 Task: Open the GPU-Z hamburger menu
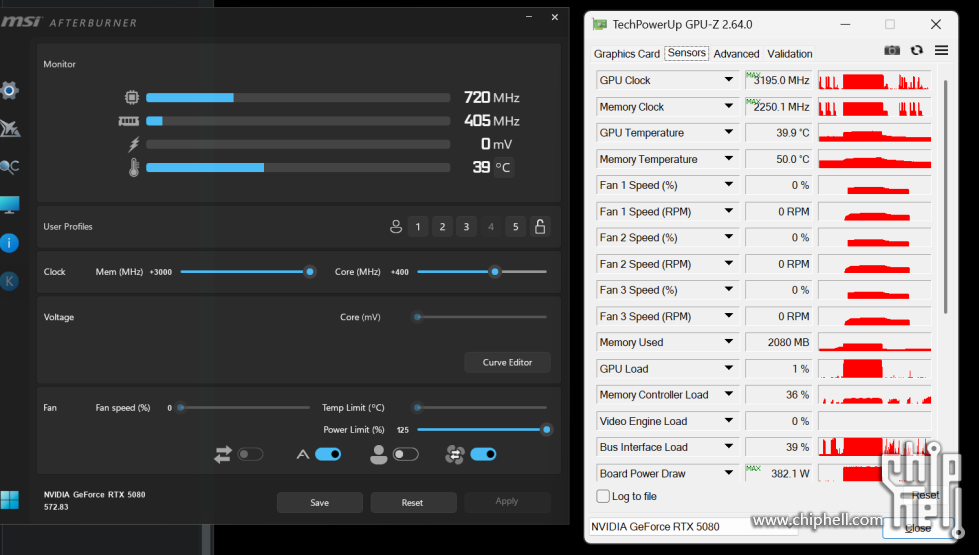(942, 50)
